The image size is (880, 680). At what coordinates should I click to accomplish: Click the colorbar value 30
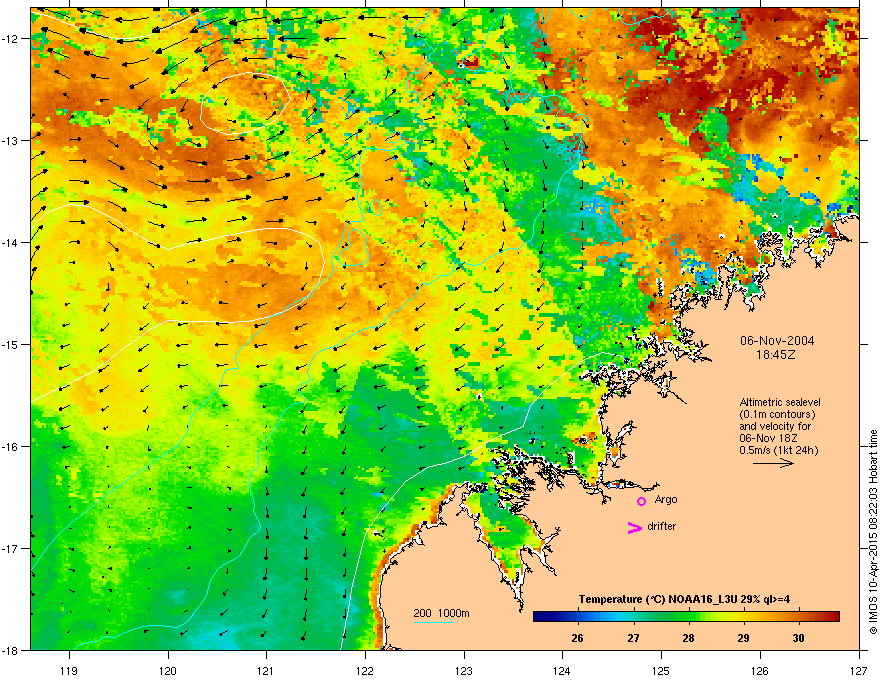coord(798,638)
